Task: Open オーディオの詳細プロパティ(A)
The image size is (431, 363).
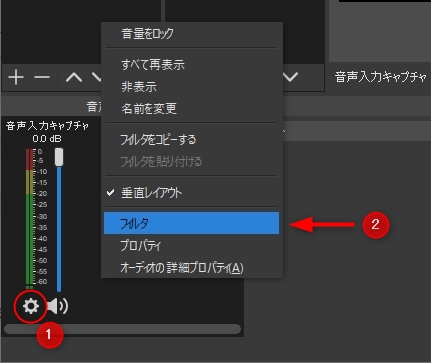Action: tap(191, 268)
